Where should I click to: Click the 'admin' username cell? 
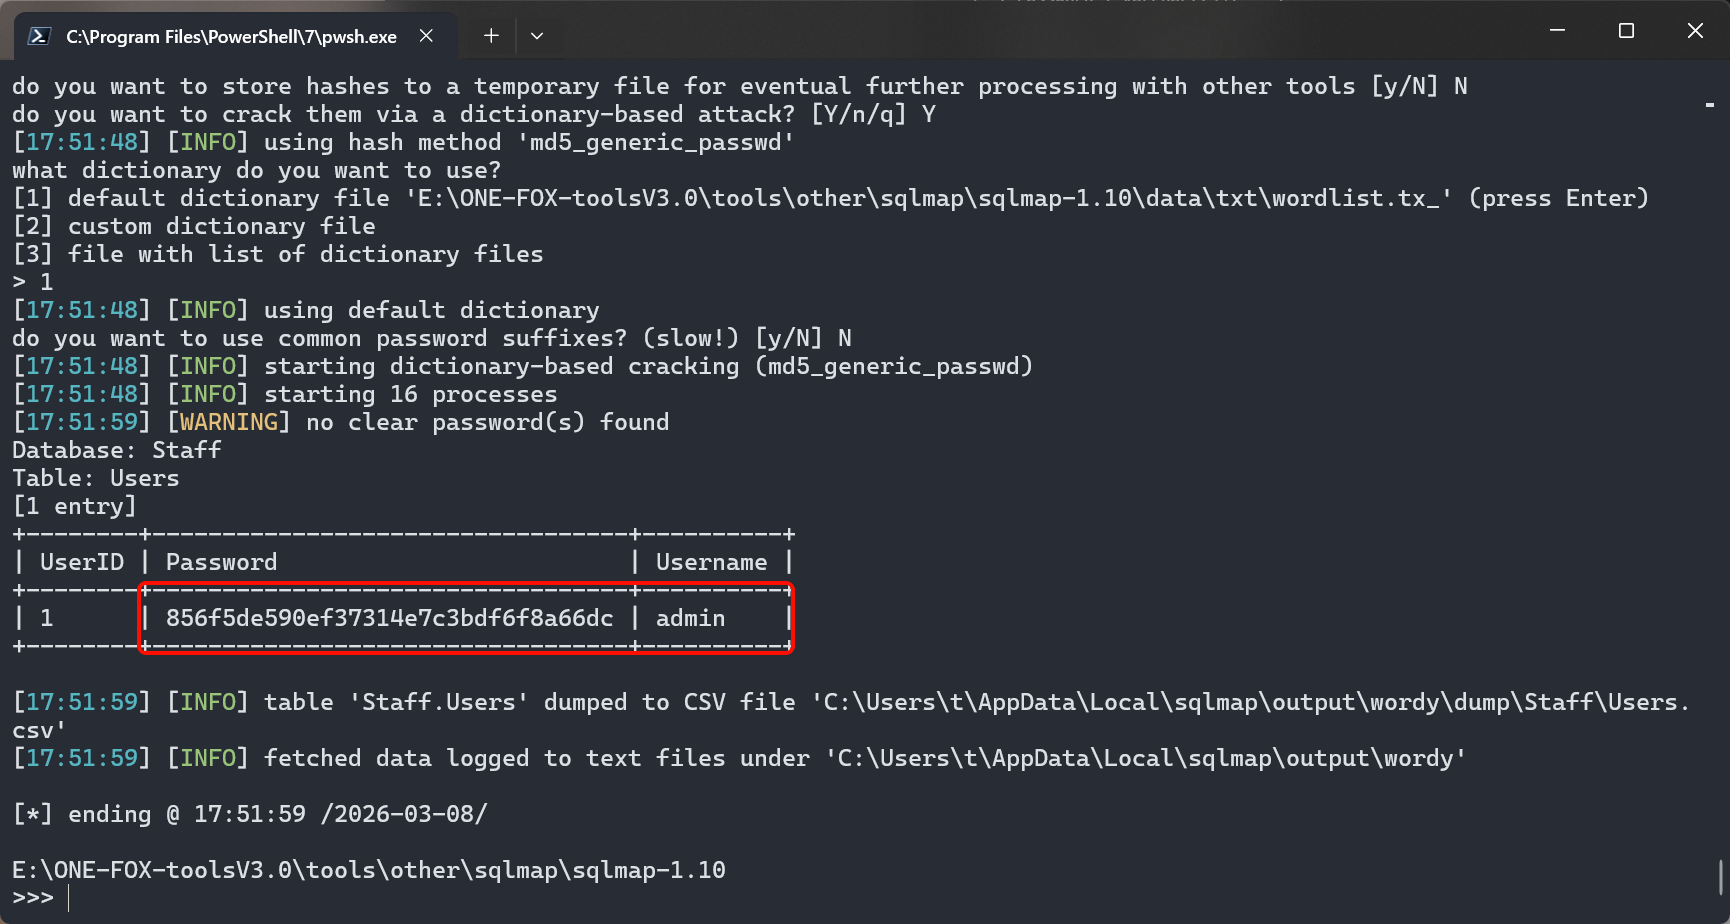coord(690,618)
